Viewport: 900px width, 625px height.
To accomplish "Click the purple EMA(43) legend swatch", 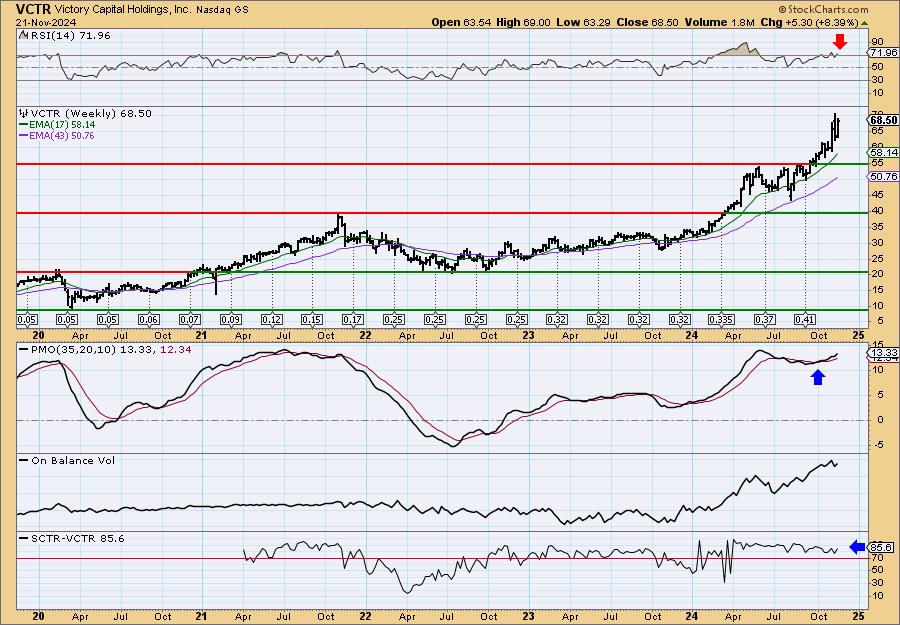I will click(x=24, y=136).
